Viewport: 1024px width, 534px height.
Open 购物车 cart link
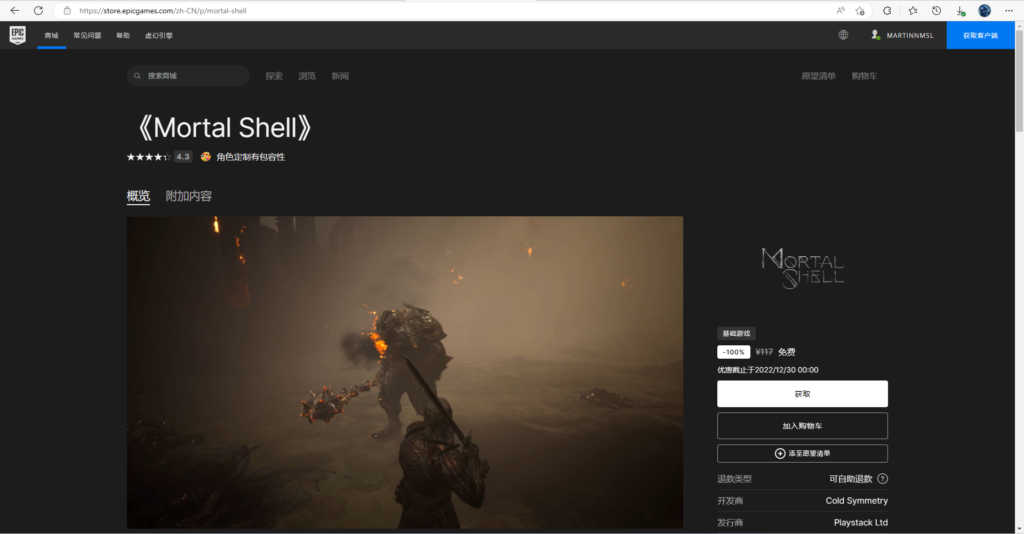coord(864,76)
